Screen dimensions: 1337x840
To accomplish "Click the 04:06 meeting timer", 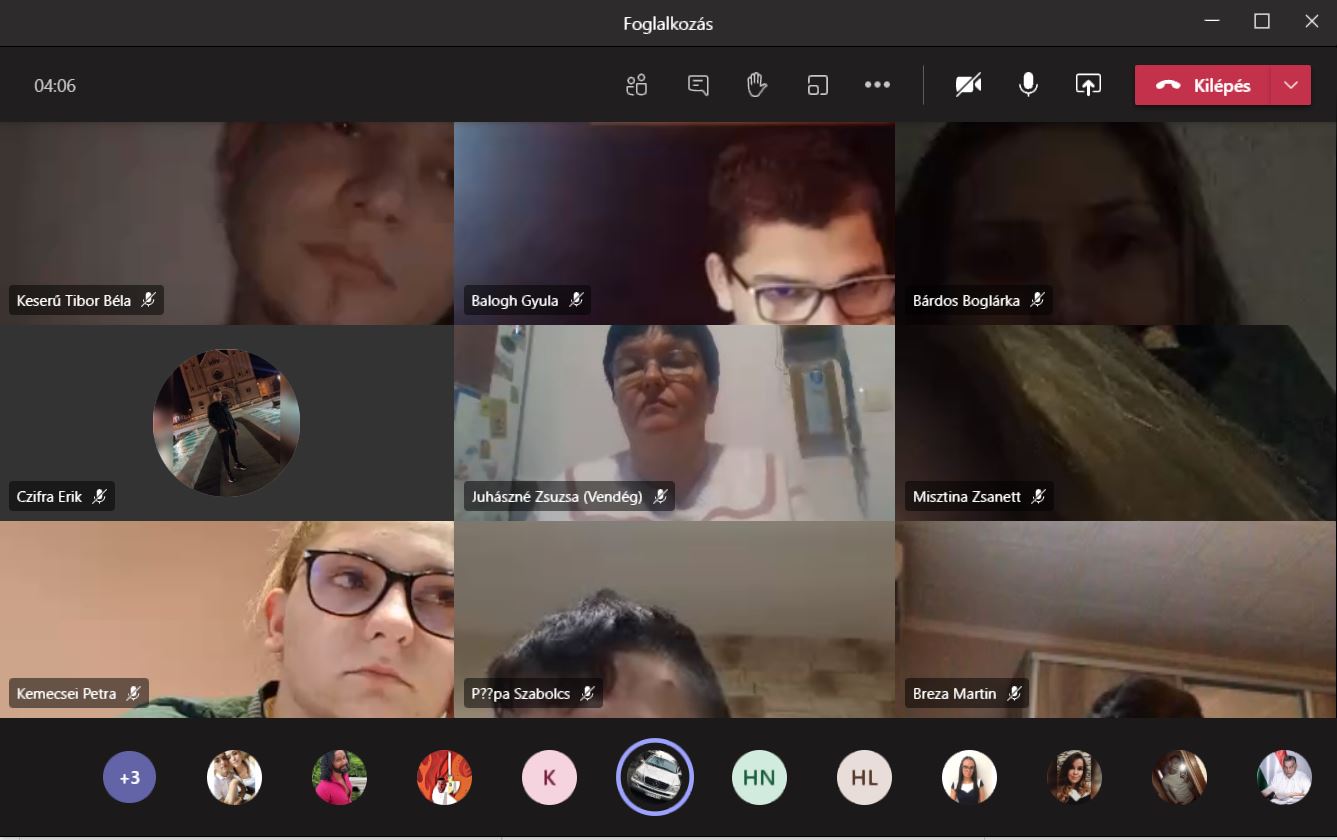I will 55,86.
